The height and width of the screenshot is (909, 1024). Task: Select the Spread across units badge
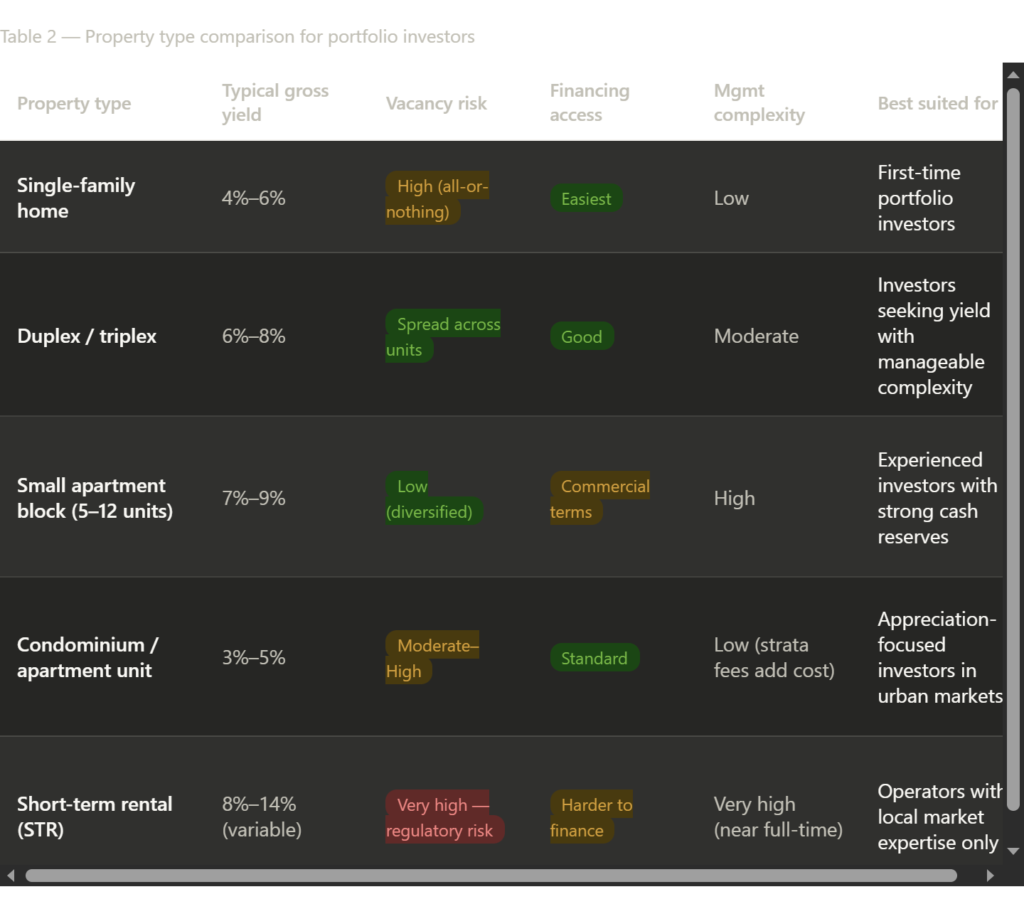point(442,337)
